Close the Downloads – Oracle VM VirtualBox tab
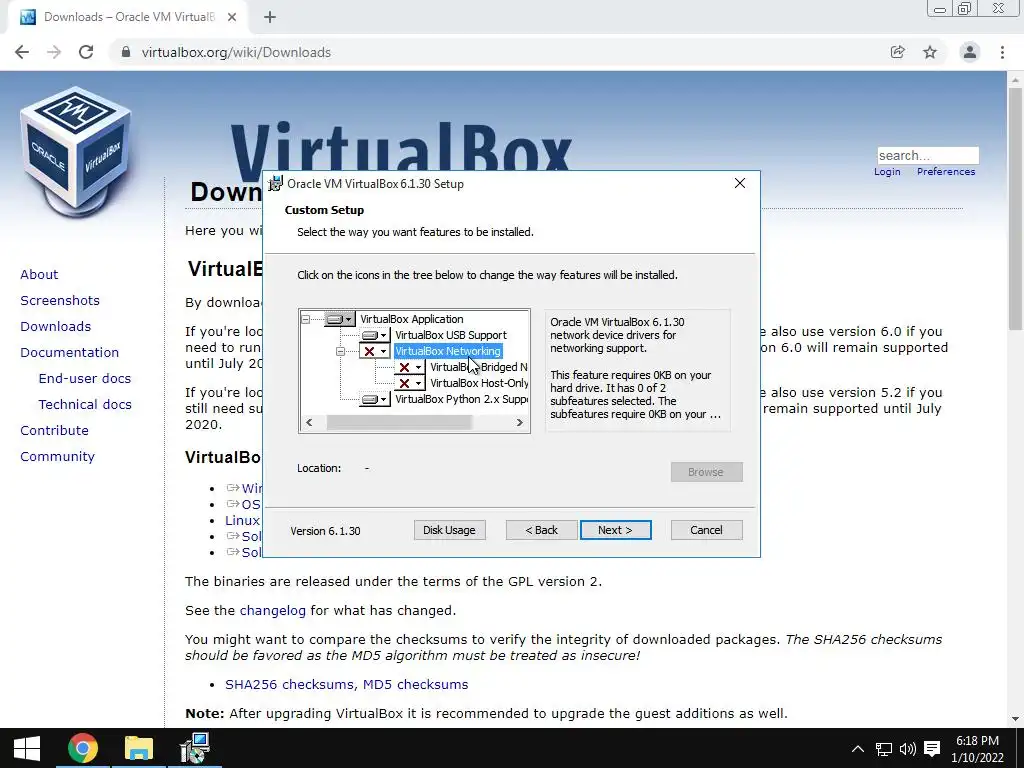Viewport: 1024px width, 768px height. click(x=232, y=17)
